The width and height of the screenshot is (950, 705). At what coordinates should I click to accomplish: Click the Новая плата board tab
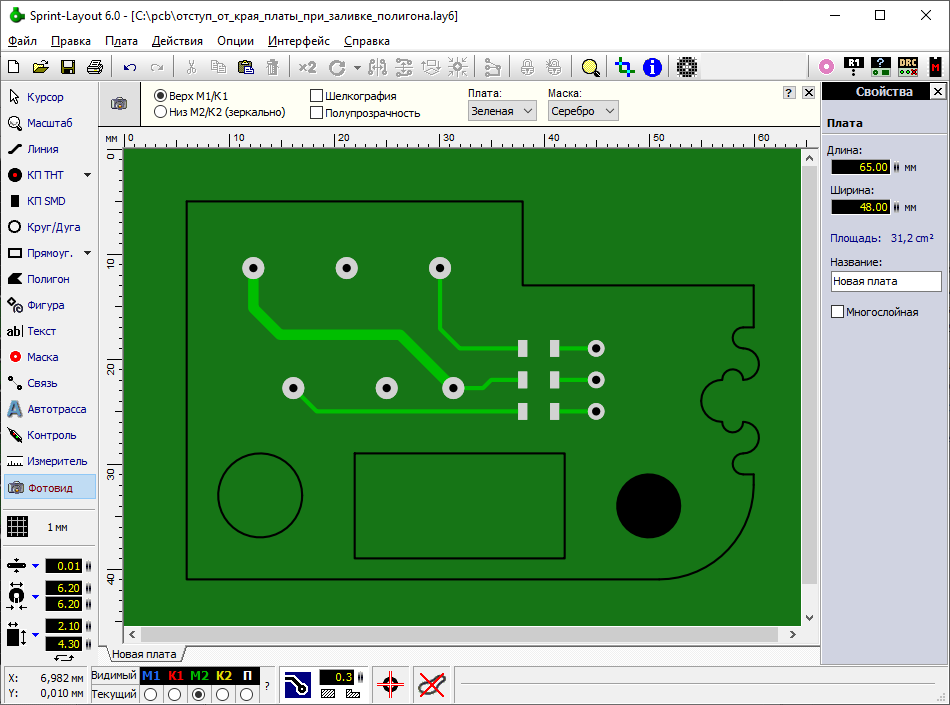click(143, 654)
